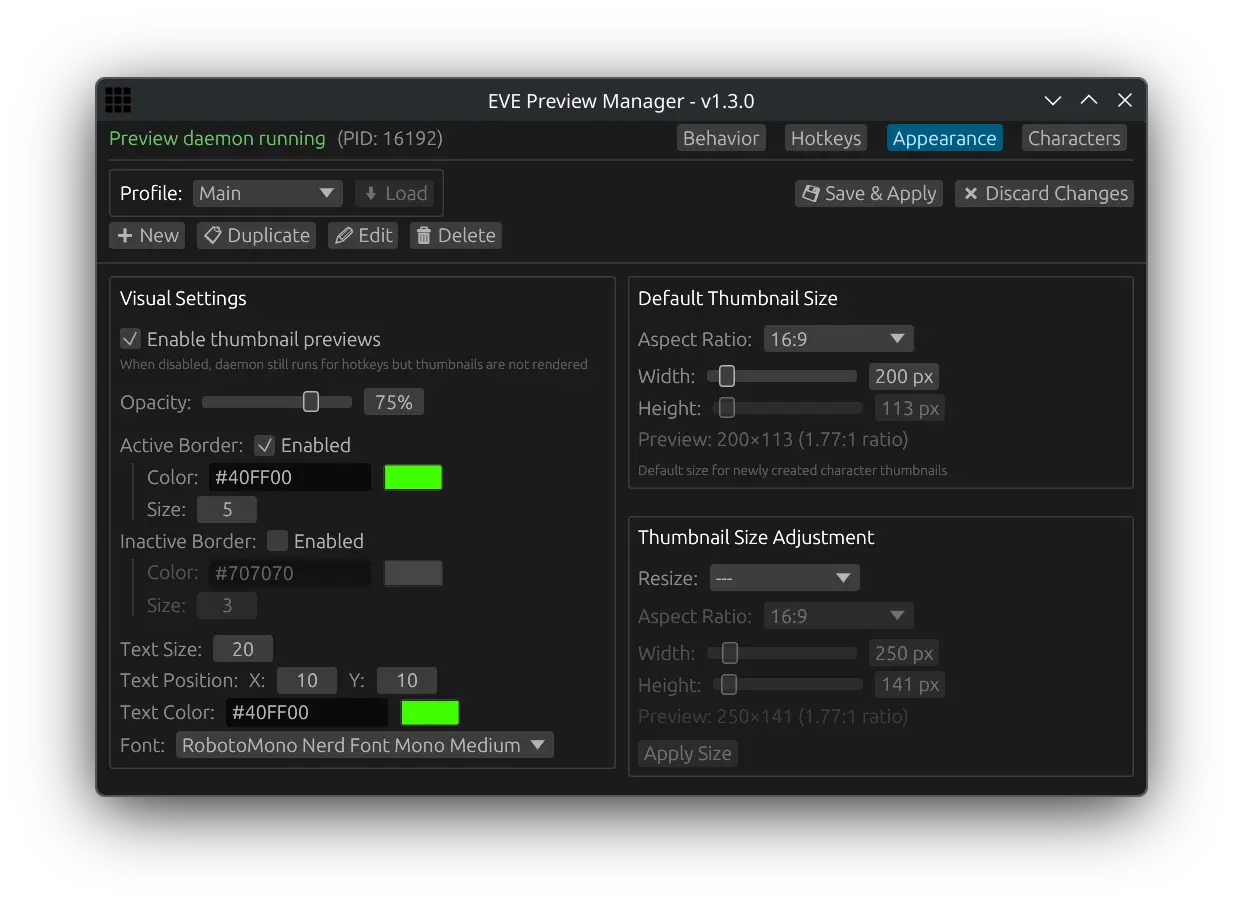1244x911 pixels.
Task: Click the grid icon in the title bar
Action: 118,99
